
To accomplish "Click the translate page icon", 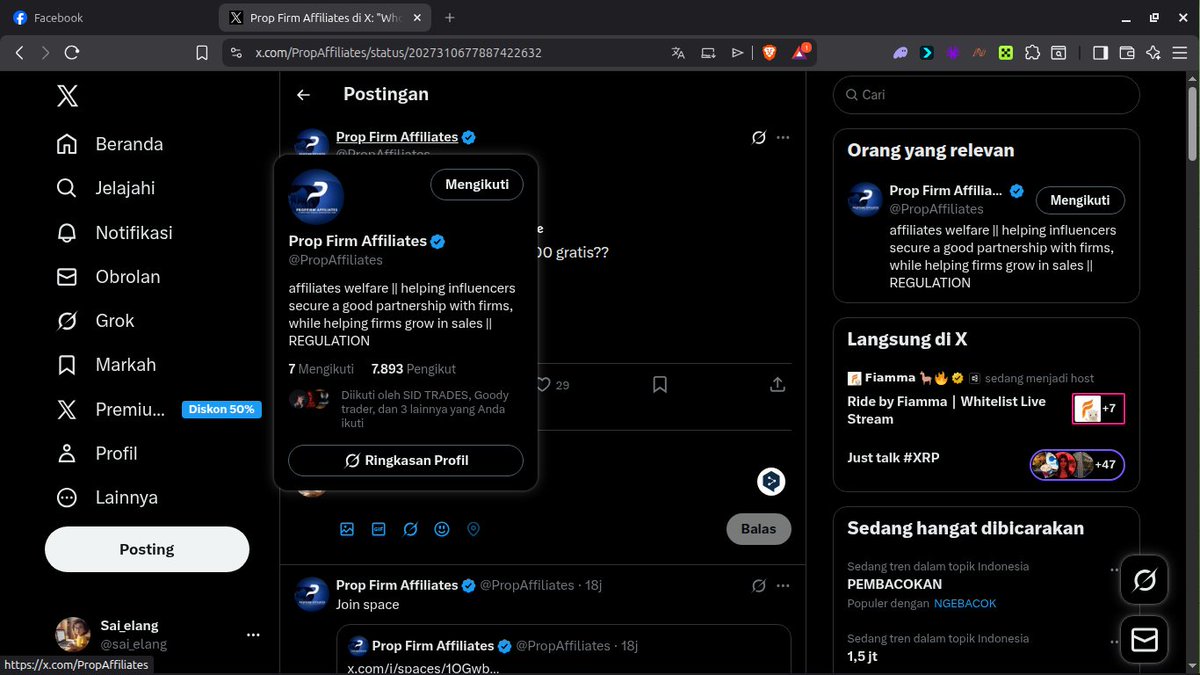I will point(678,53).
